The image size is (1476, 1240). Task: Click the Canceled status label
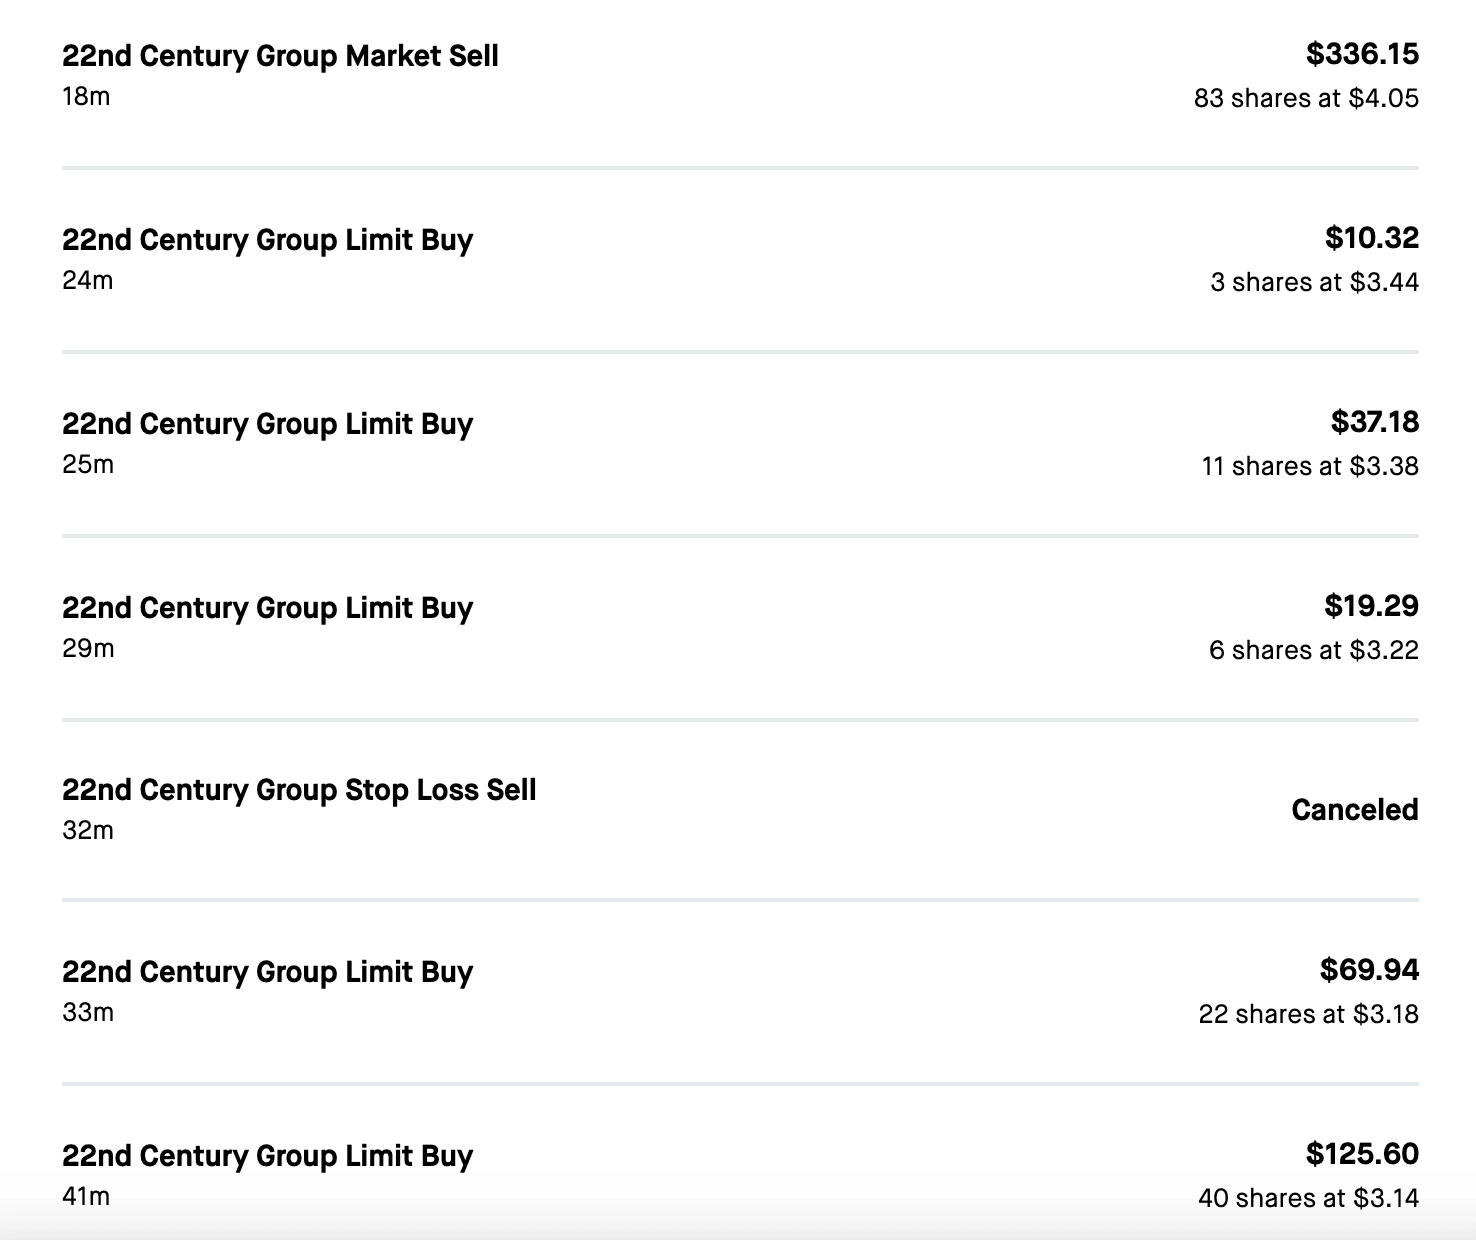click(x=1354, y=809)
